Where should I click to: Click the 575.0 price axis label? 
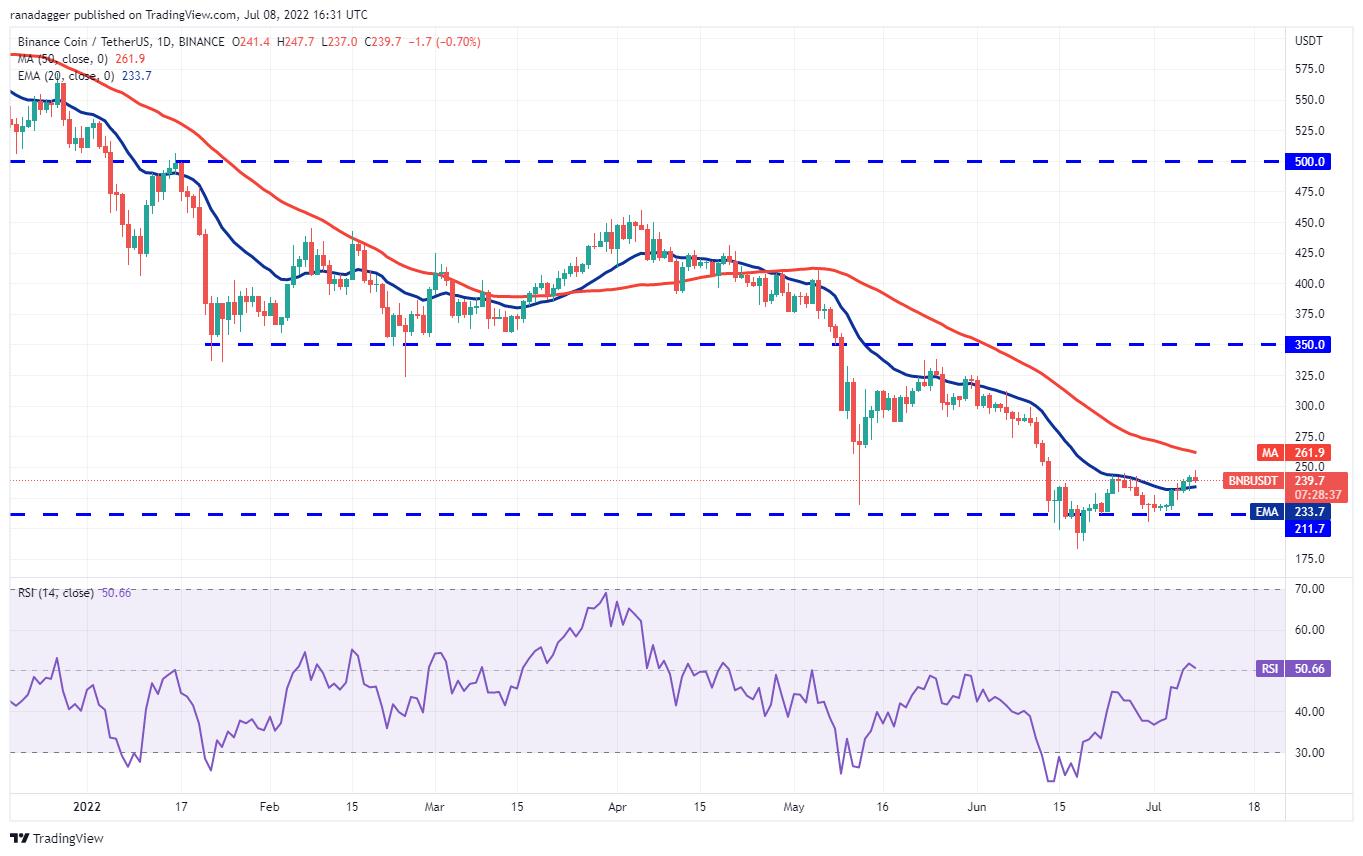point(1309,69)
